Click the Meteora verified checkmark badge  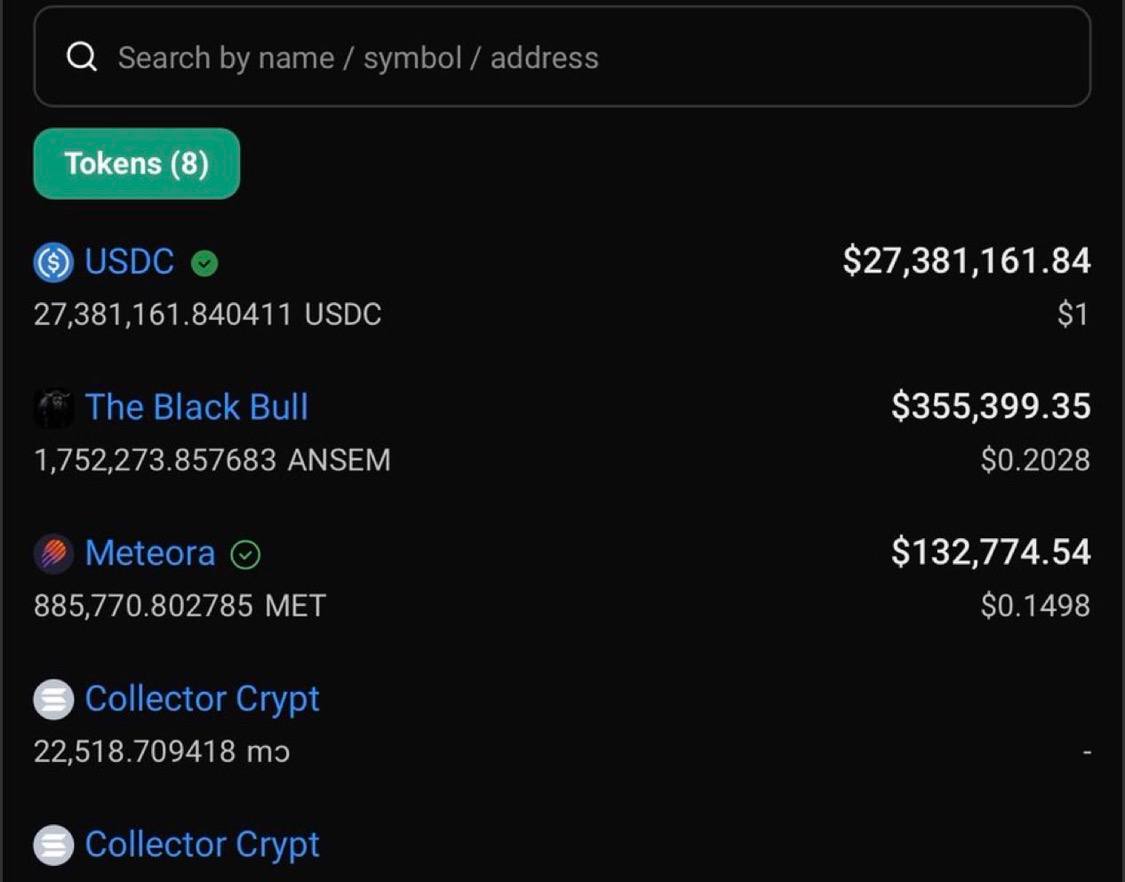click(245, 555)
